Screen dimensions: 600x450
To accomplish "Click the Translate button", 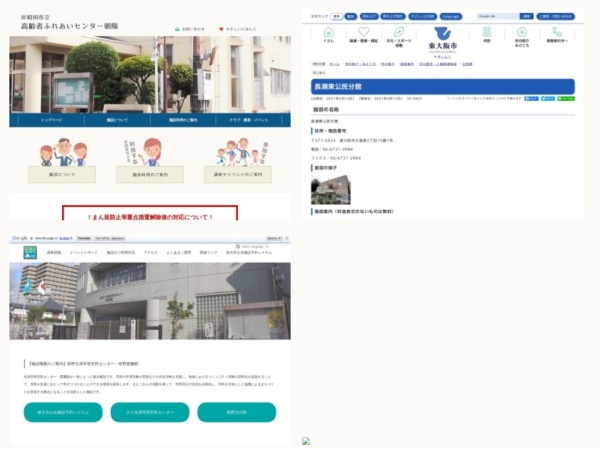I will (x=84, y=238).
